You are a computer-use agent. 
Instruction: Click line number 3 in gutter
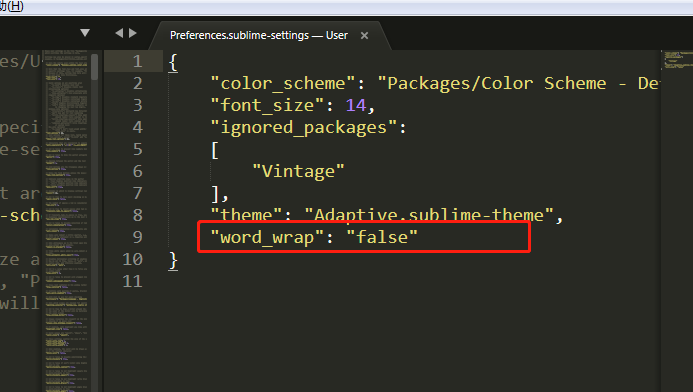pyautogui.click(x=137, y=105)
